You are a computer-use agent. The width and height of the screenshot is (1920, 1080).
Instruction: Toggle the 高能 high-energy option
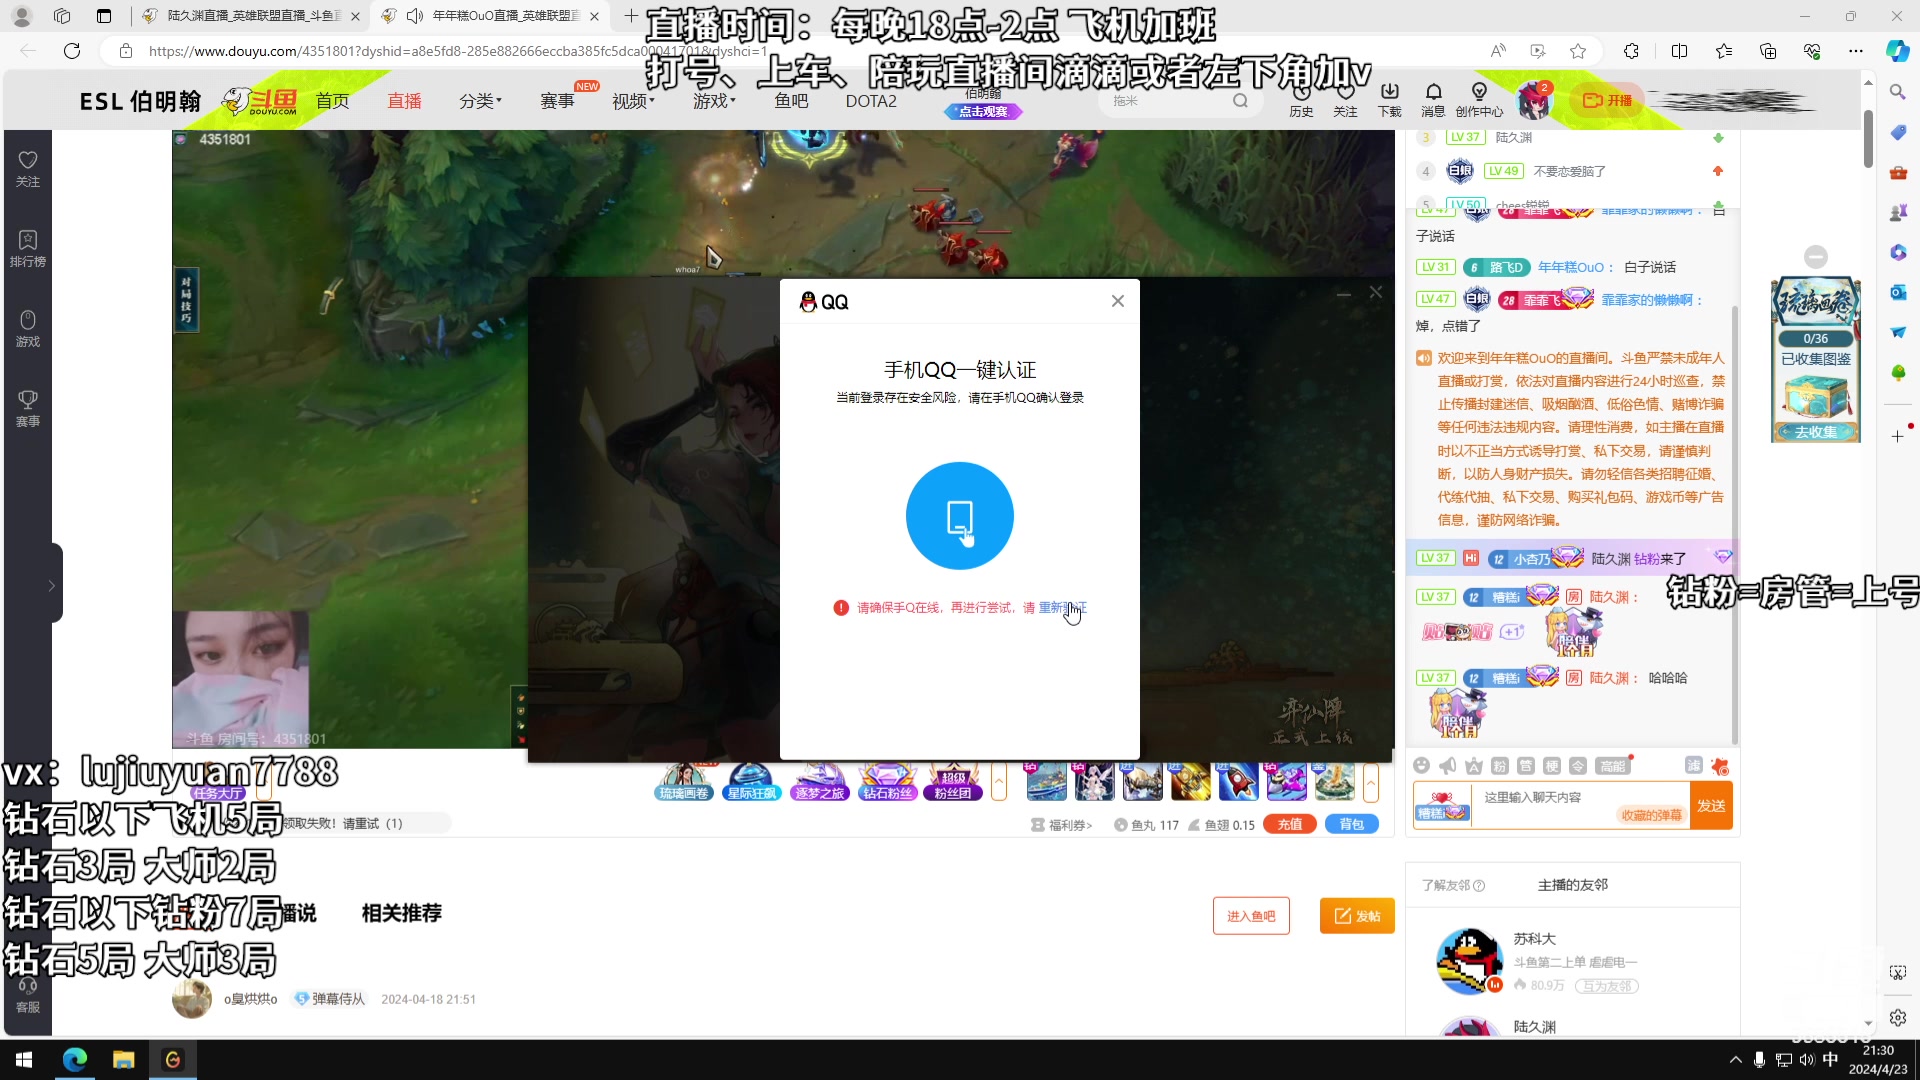[x=1612, y=766]
